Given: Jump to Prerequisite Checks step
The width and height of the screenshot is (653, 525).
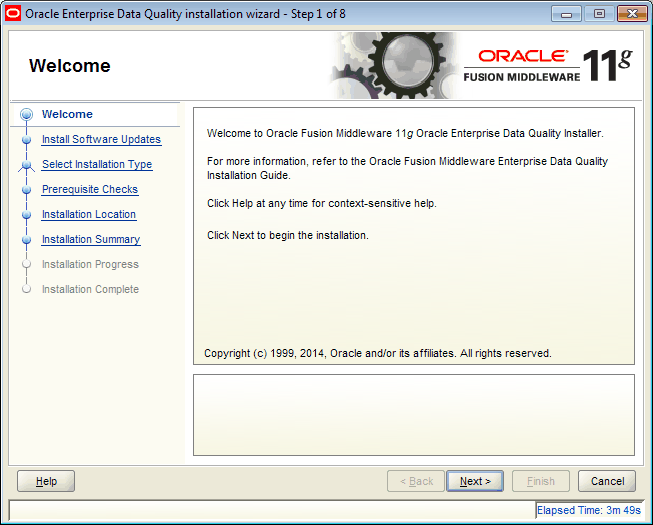Looking at the screenshot, I should 90,189.
